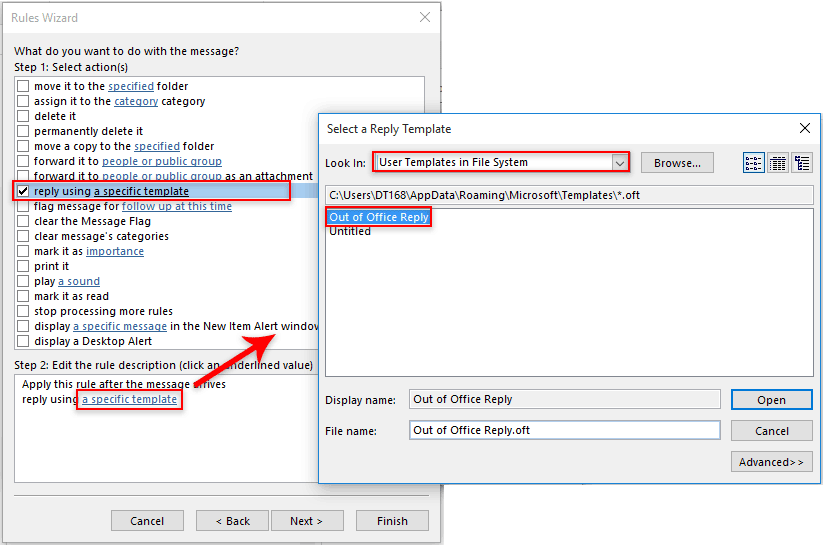The height and width of the screenshot is (546, 825).
Task: Click into the File name text field
Action: click(x=565, y=430)
